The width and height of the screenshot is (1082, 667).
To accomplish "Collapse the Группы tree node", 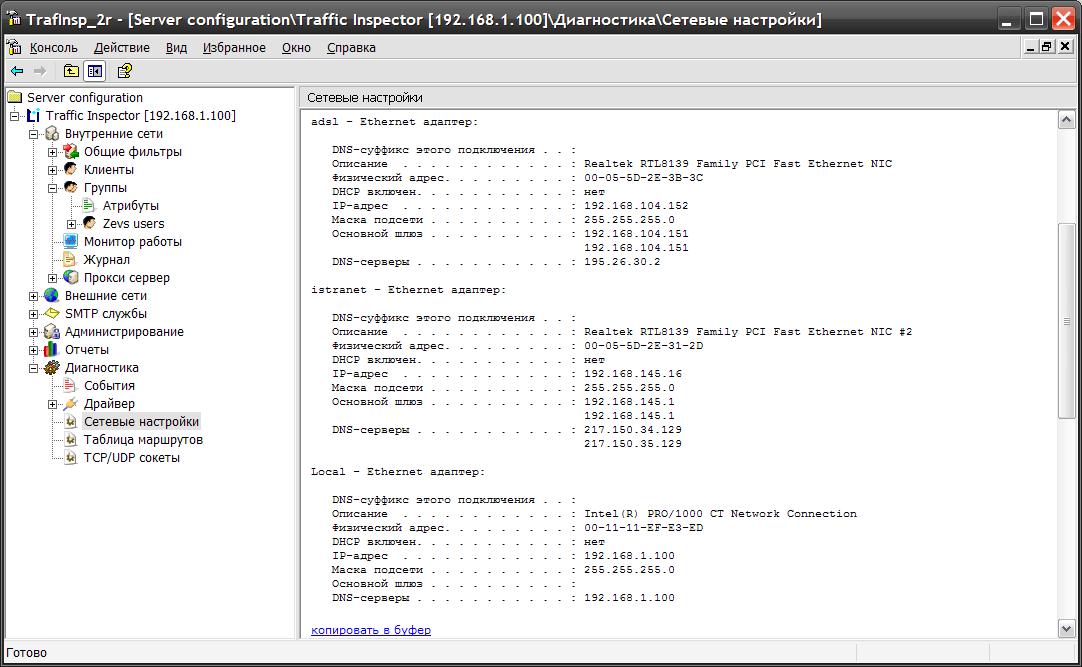I will (x=53, y=188).
